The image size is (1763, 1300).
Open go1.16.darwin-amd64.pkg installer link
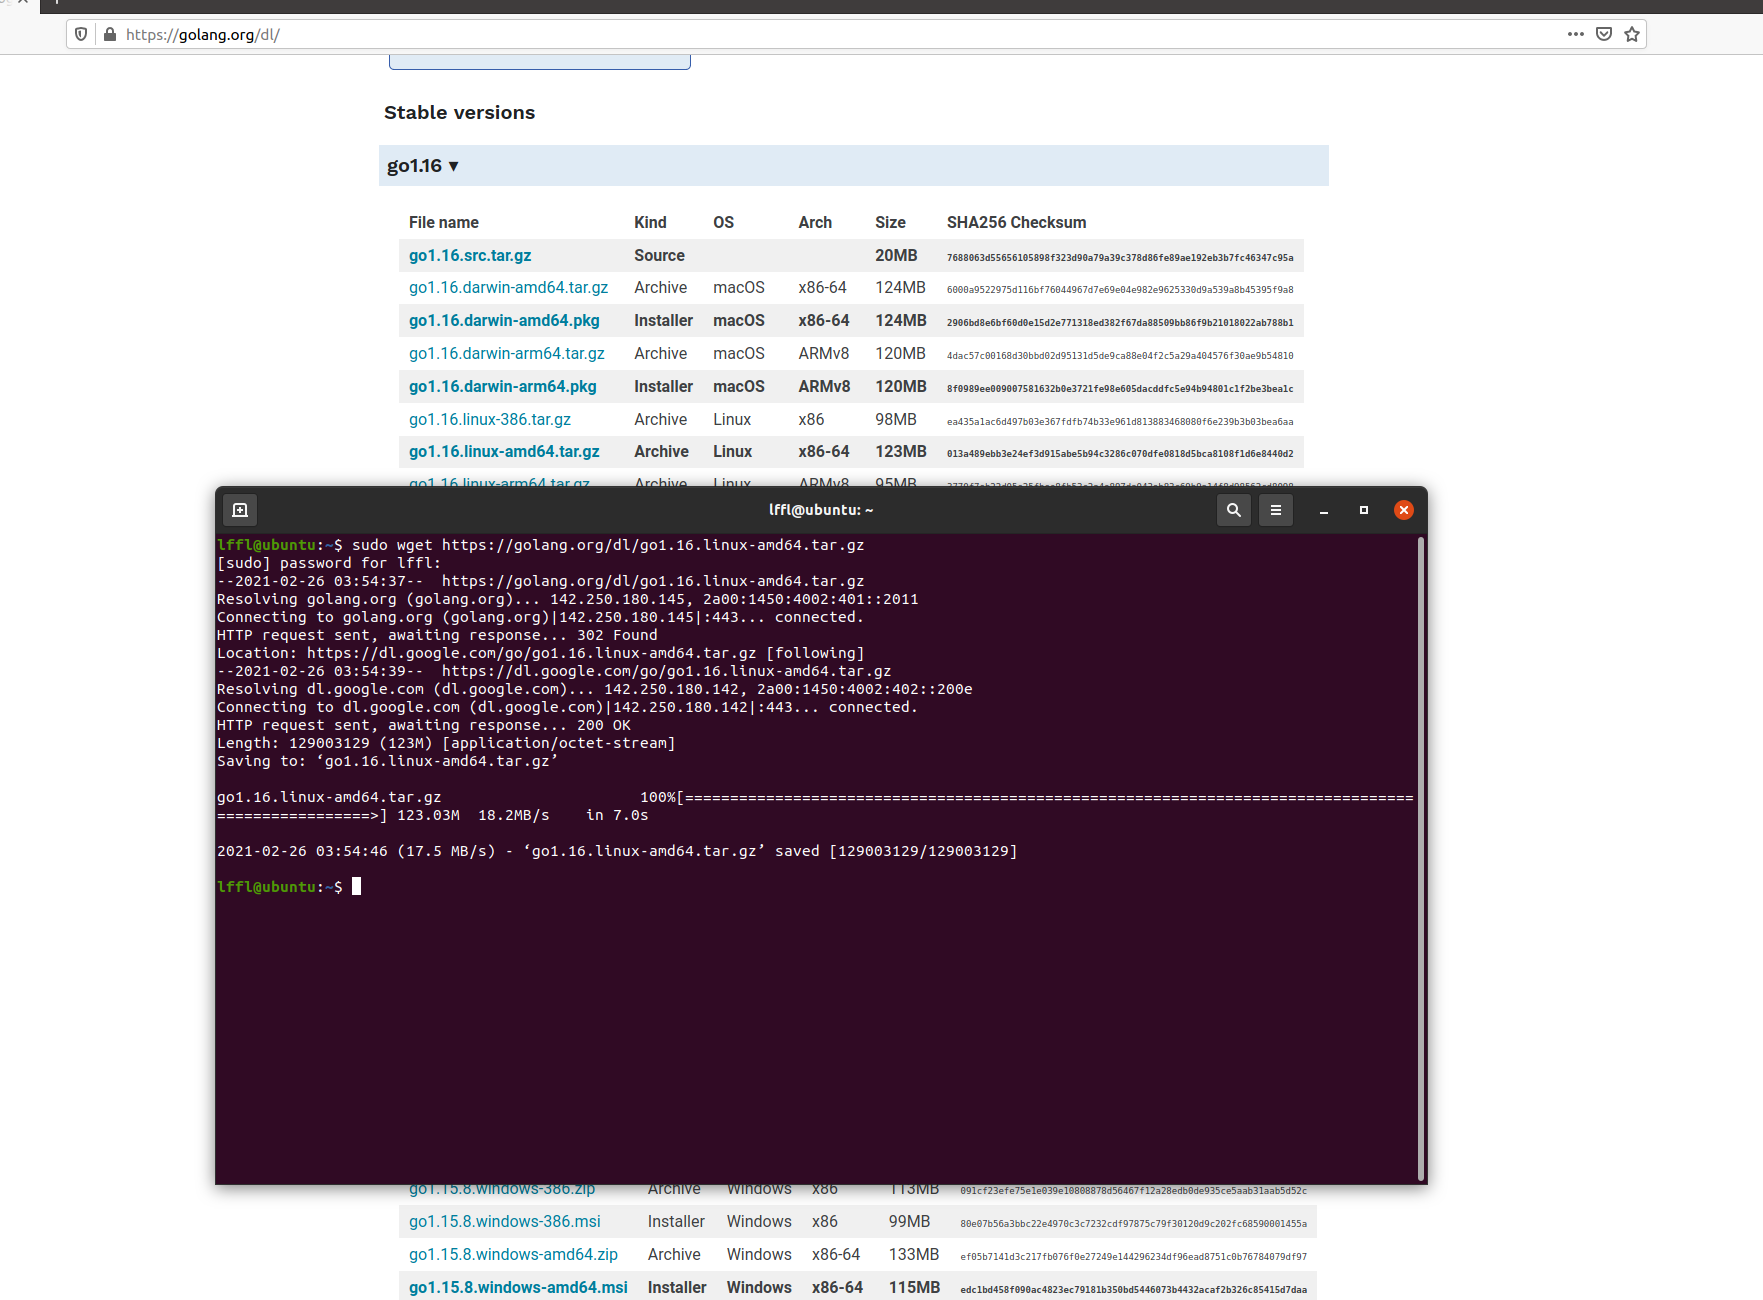(x=504, y=321)
